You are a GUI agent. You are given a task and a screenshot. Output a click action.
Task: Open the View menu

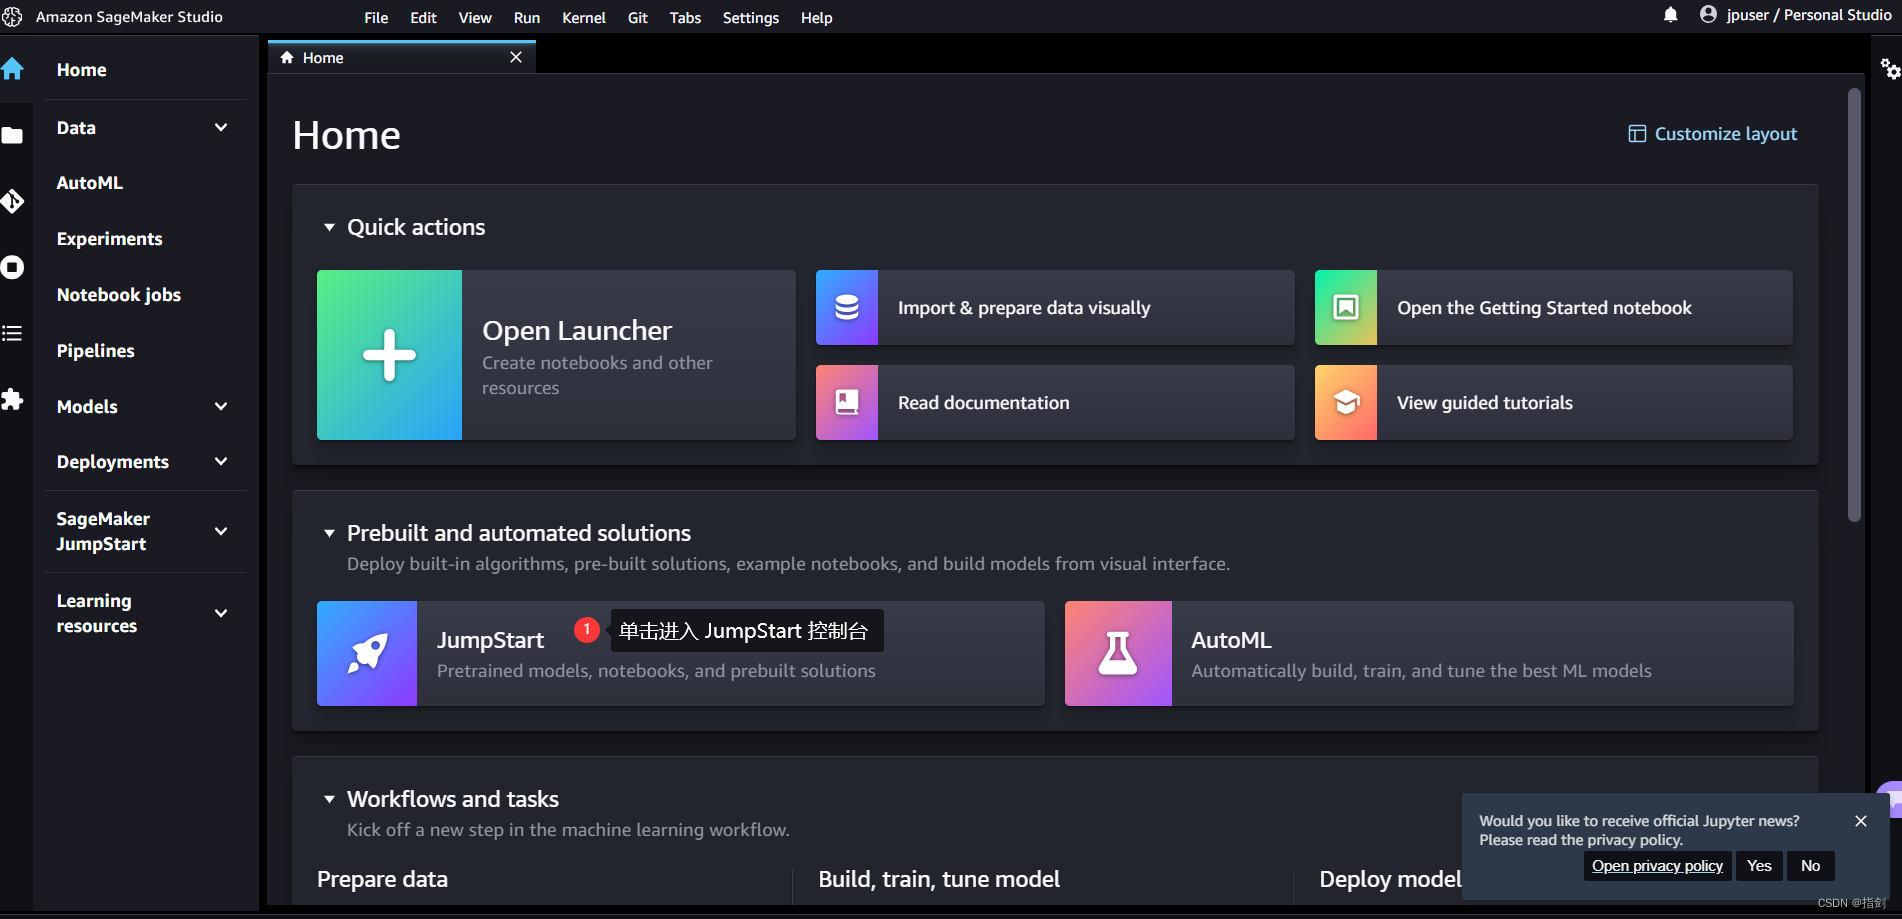click(x=475, y=17)
